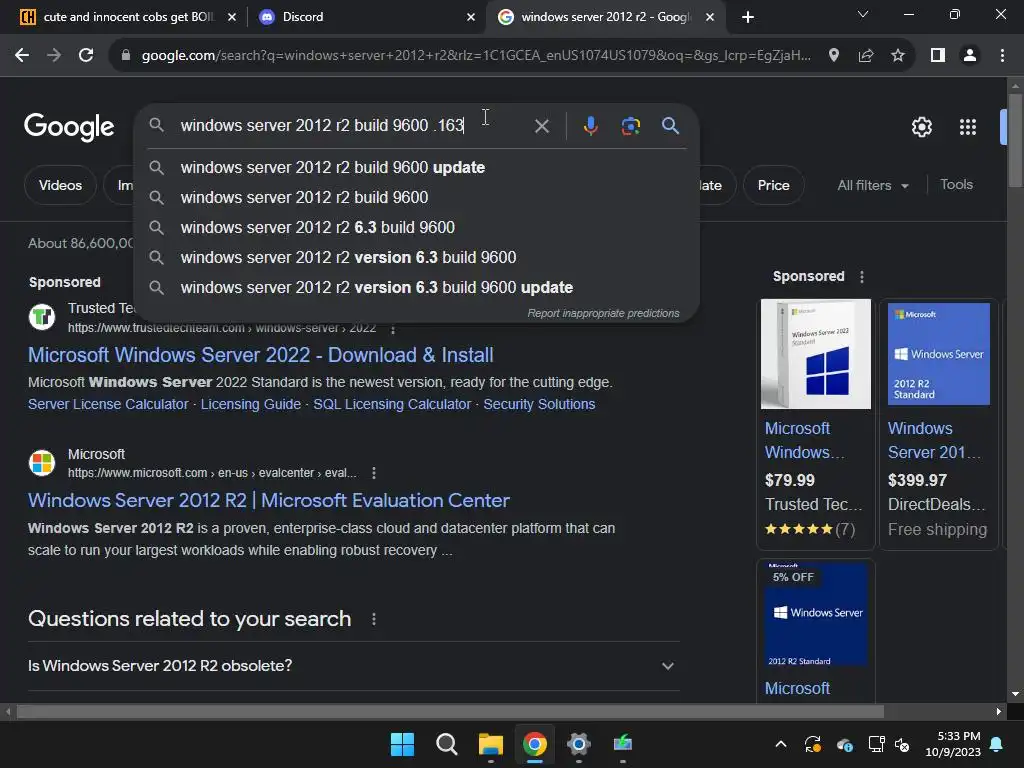Switch to the Discord tab
Viewport: 1024px width, 768px height.
(x=366, y=17)
